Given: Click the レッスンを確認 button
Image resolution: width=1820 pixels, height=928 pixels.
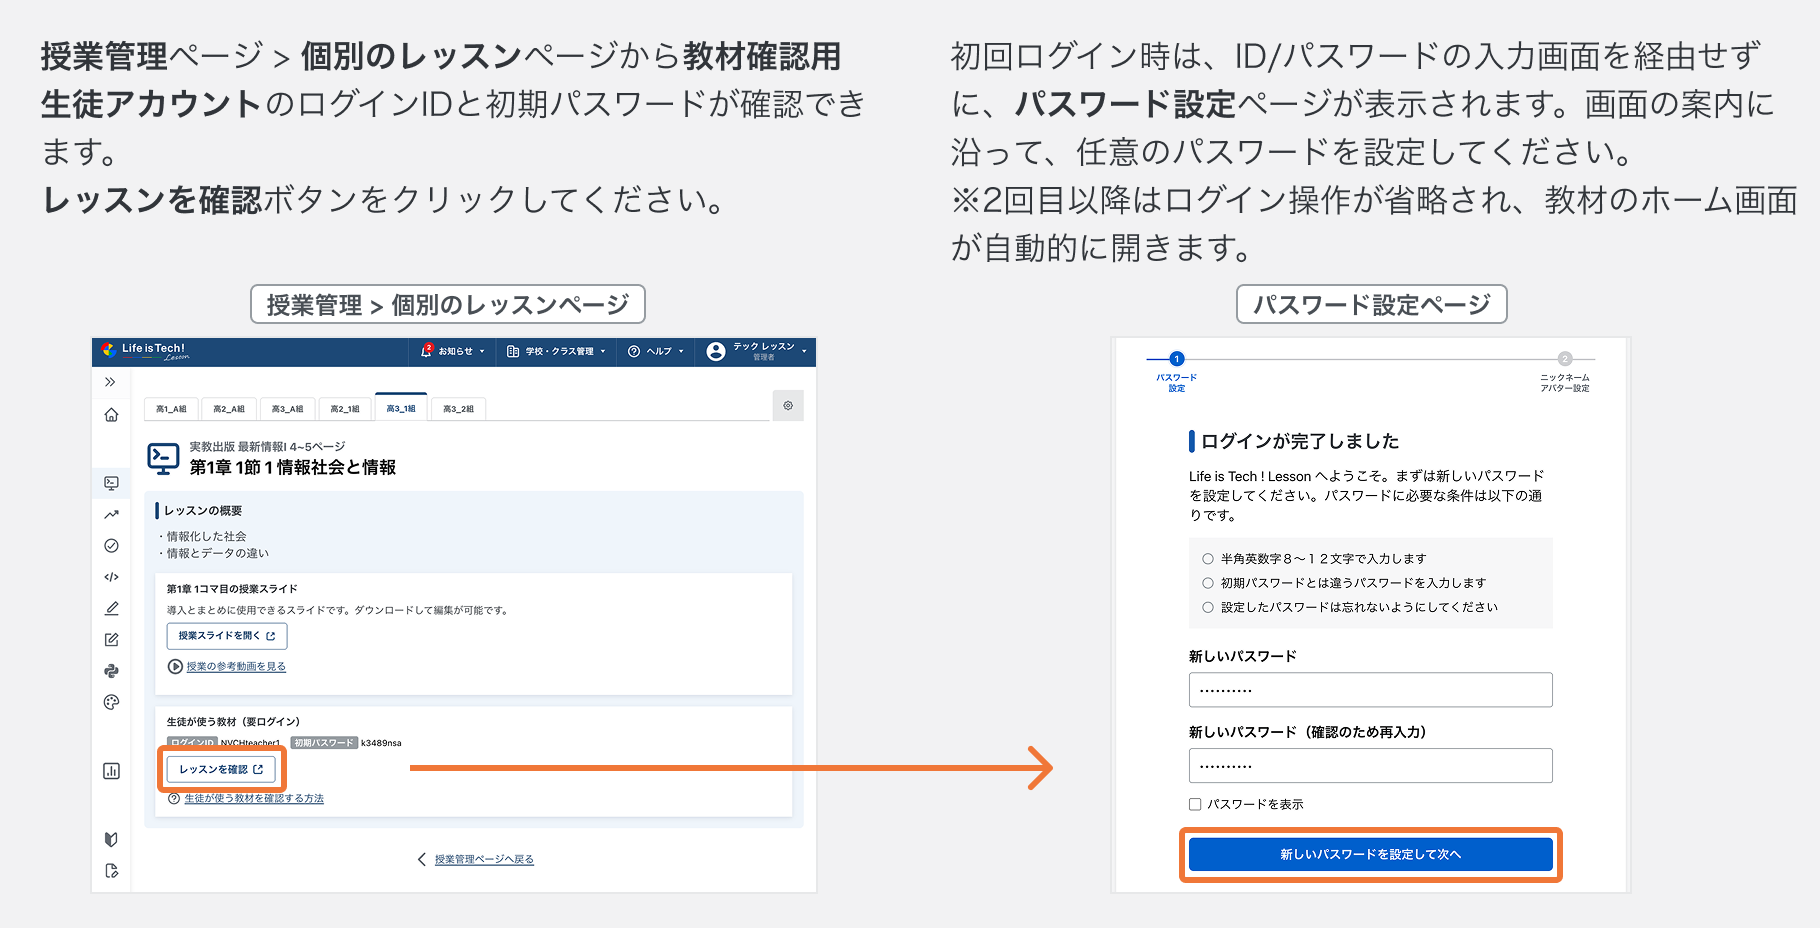Looking at the screenshot, I should 221,769.
